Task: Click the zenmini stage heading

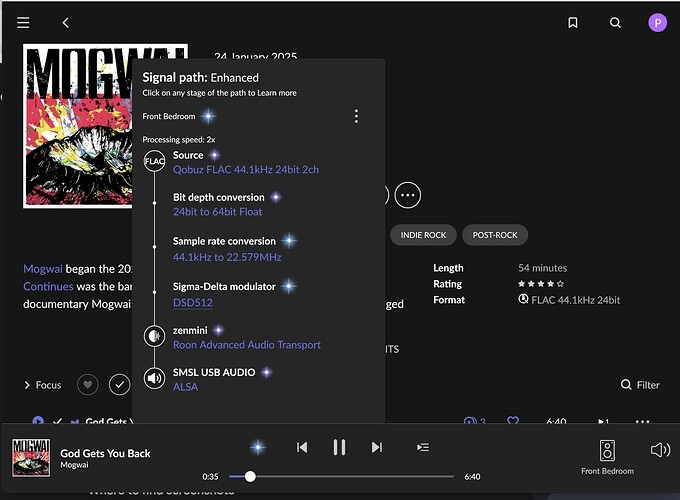Action: pyautogui.click(x=190, y=330)
